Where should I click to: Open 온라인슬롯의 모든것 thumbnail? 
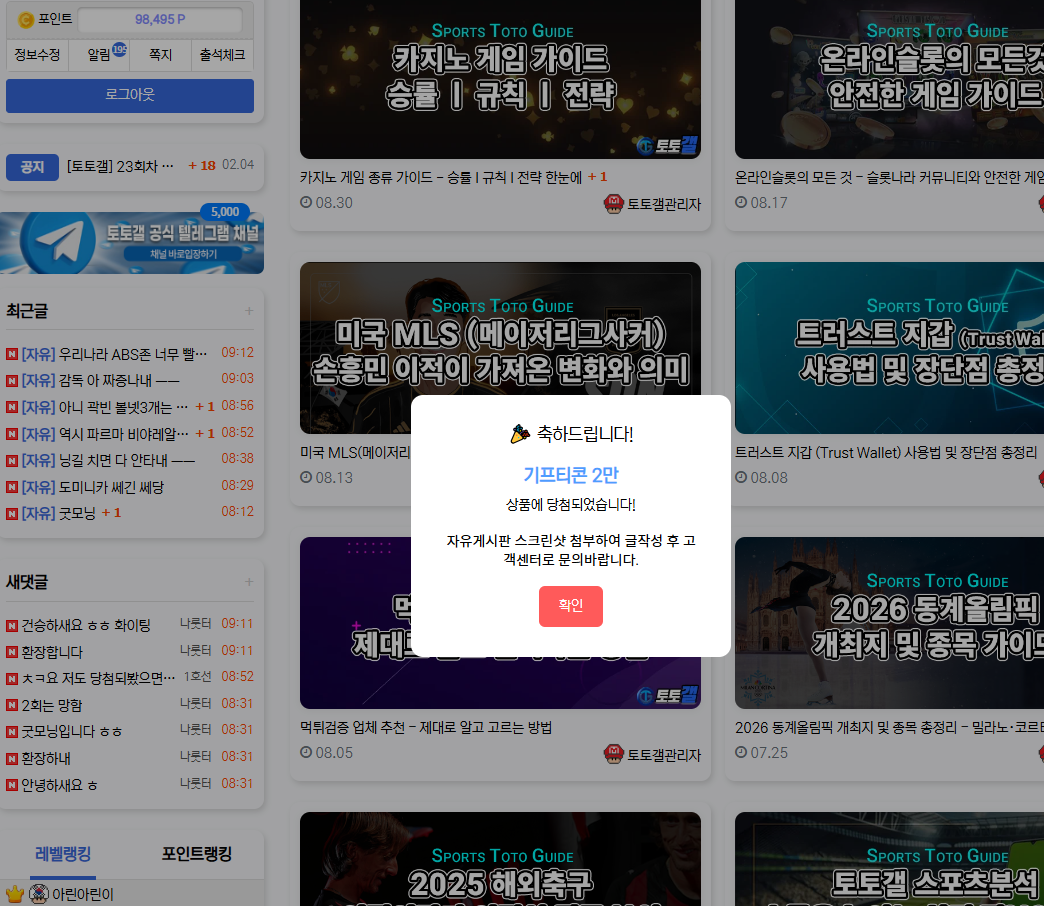[x=889, y=79]
